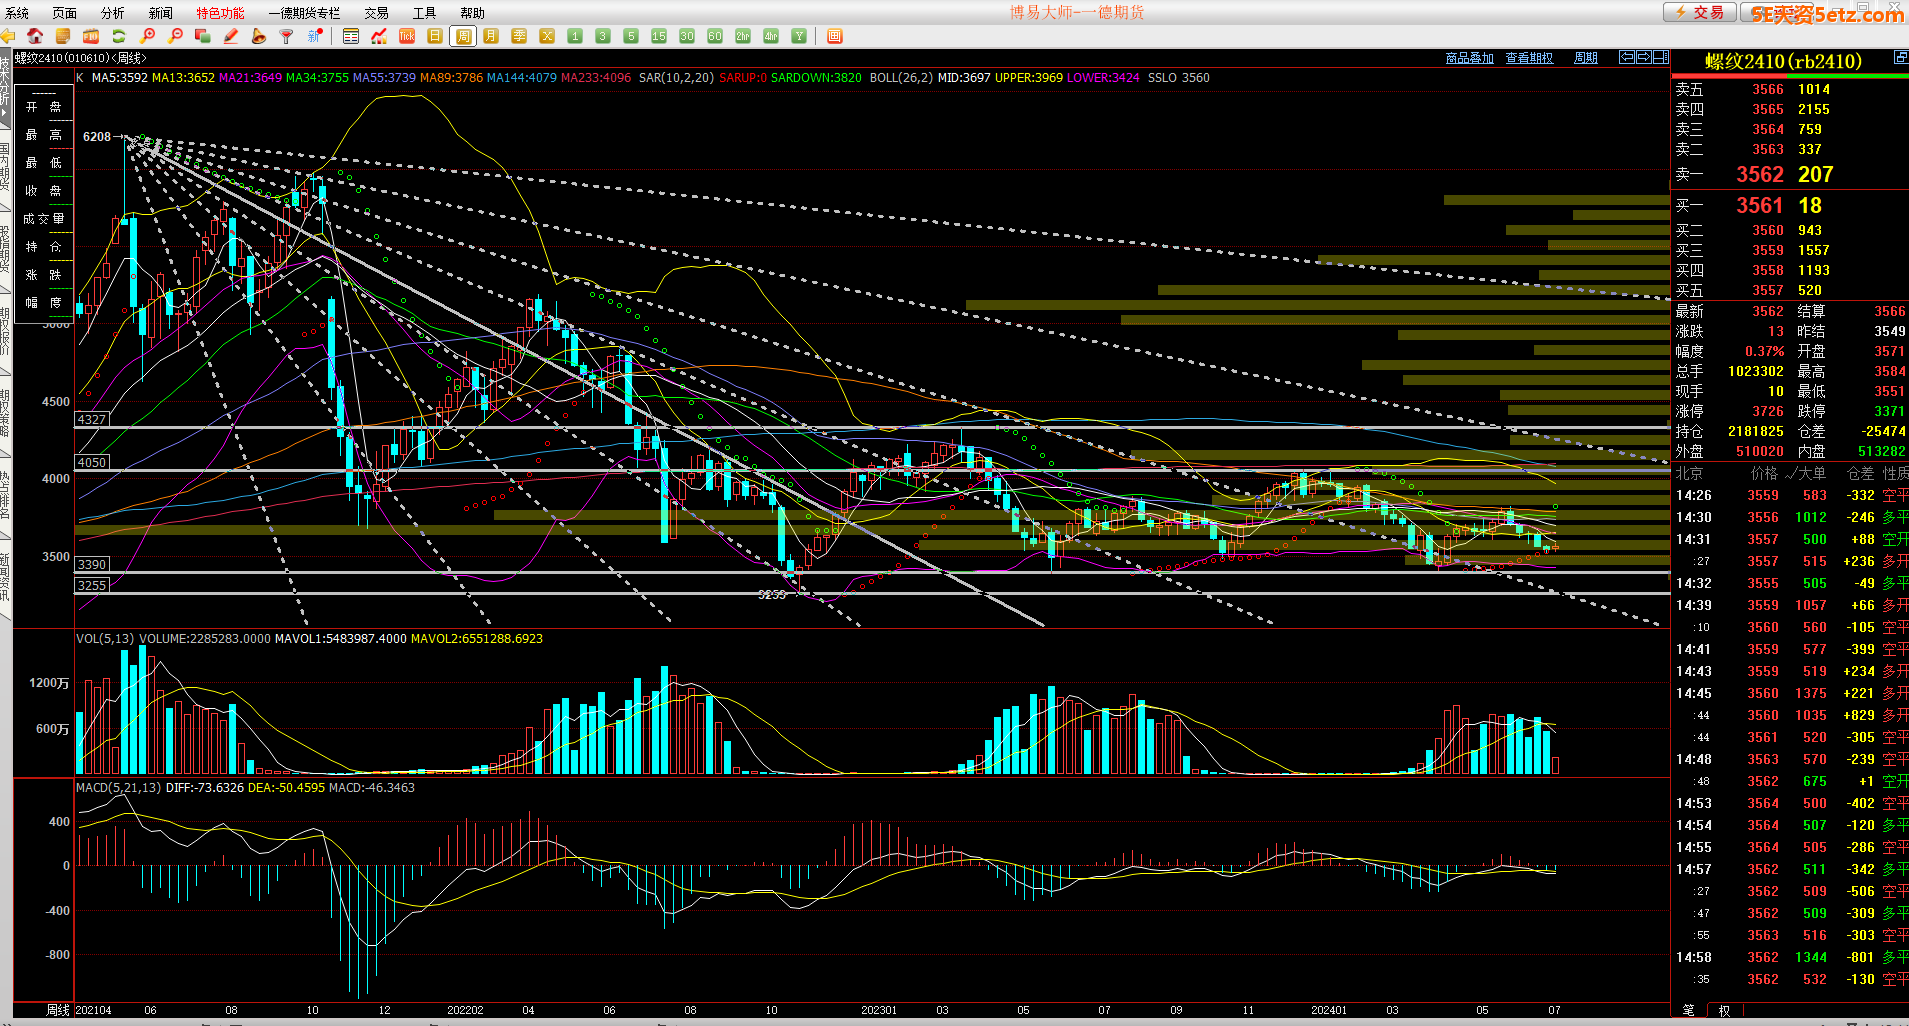Viewport: 1909px width, 1026px height.
Task: Open the 工具 menu
Action: [x=425, y=13]
